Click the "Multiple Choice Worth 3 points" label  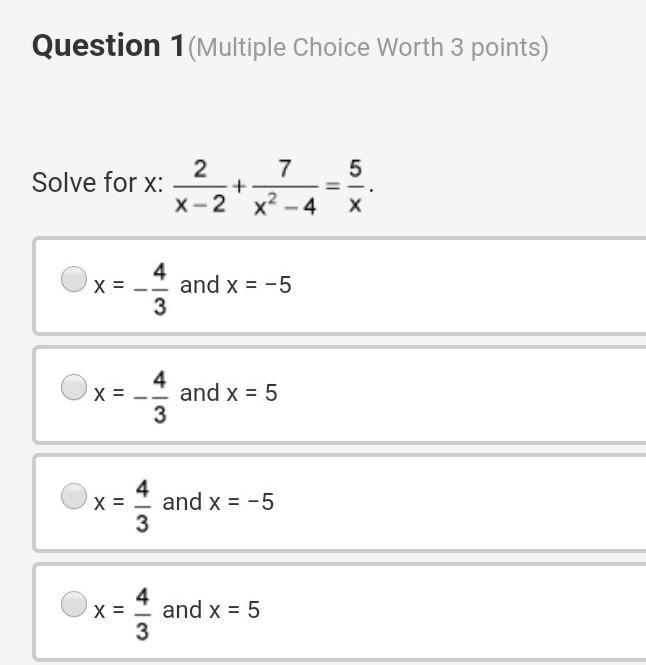[x=368, y=48]
